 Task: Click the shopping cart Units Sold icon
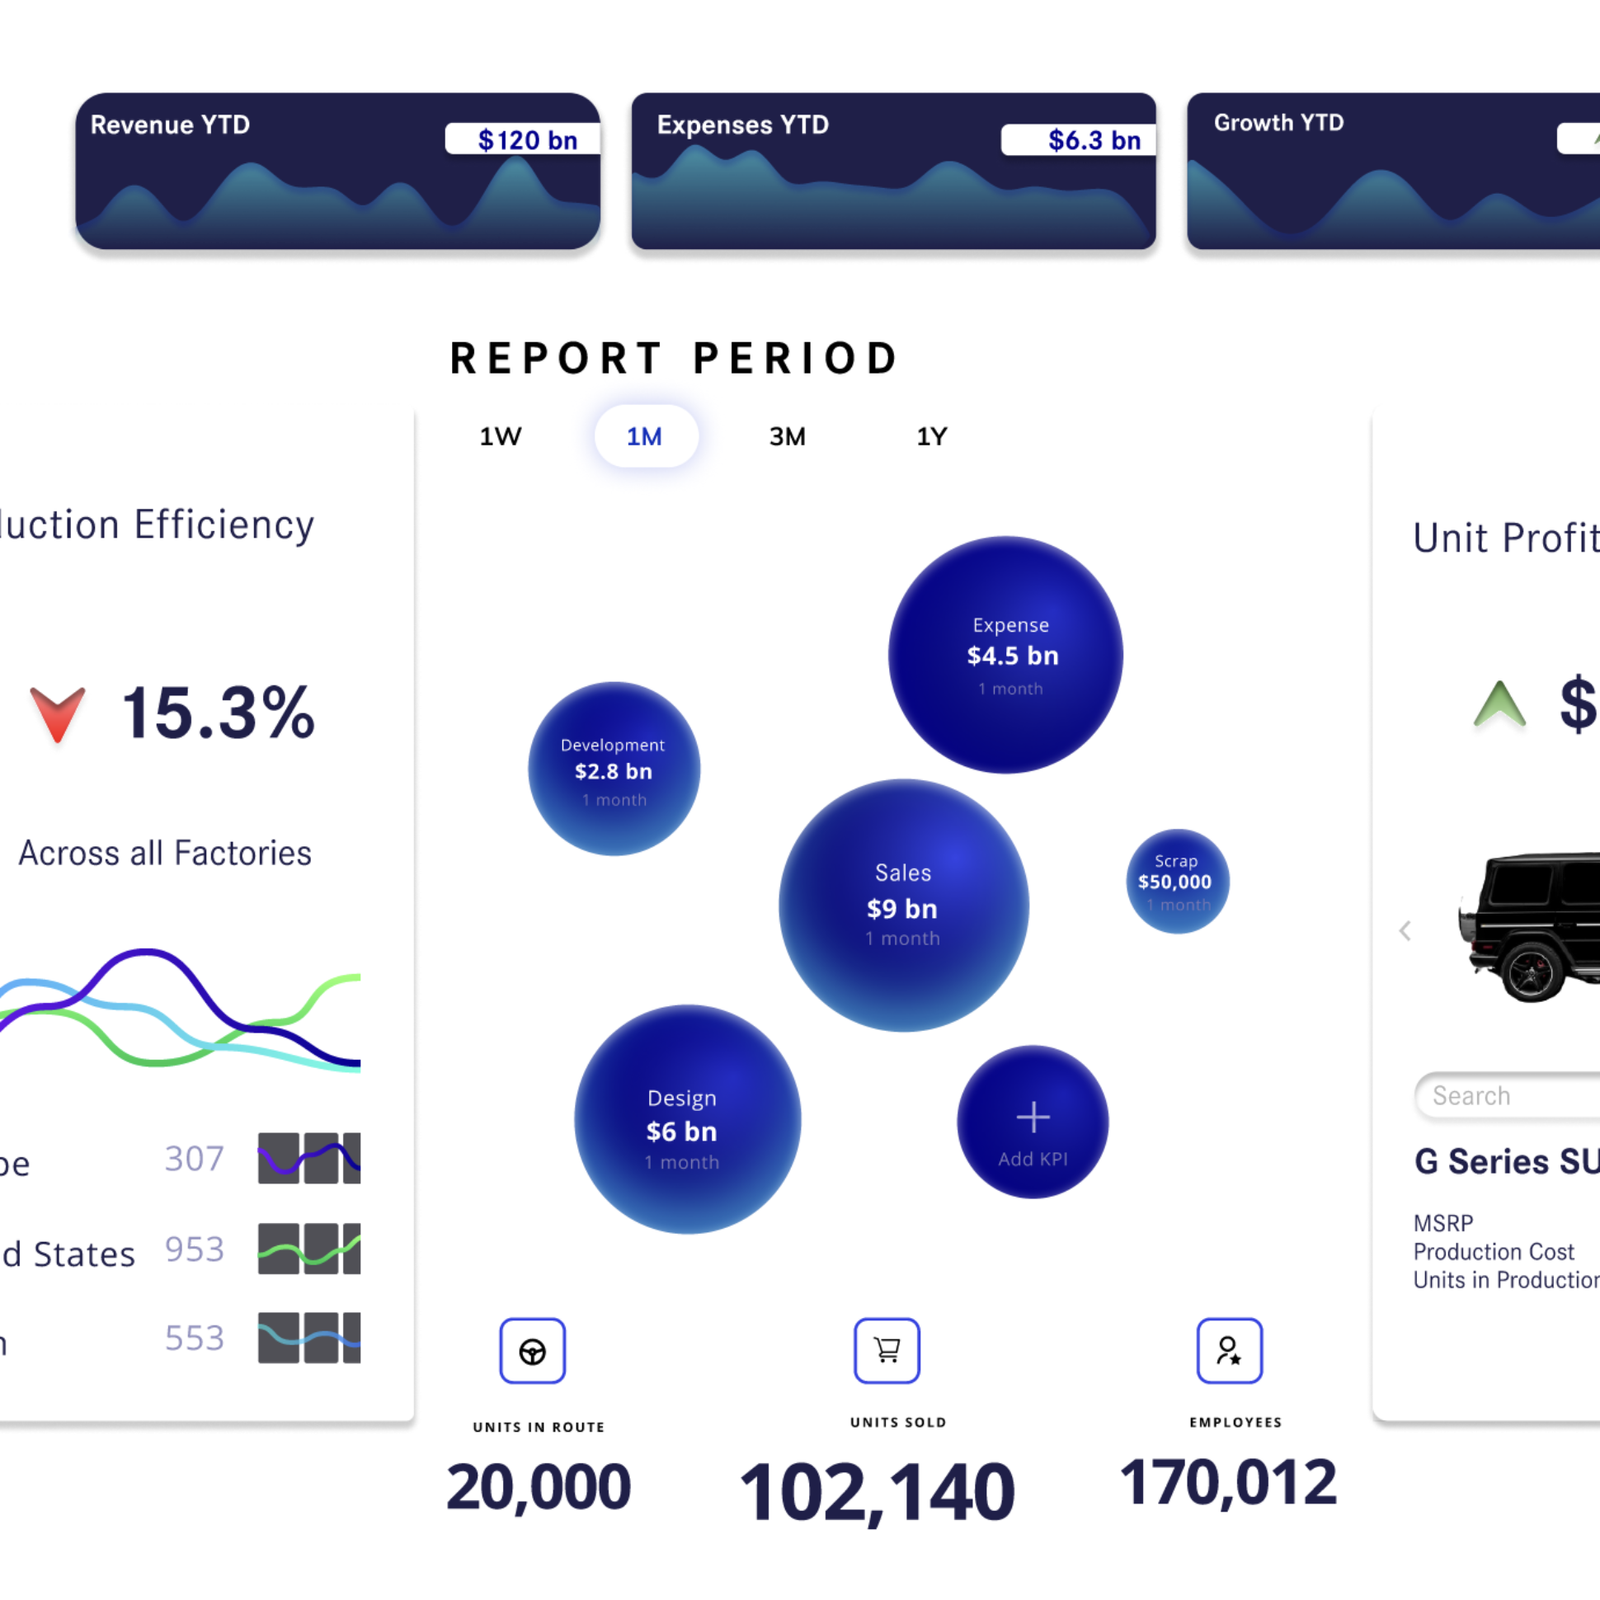coord(886,1350)
